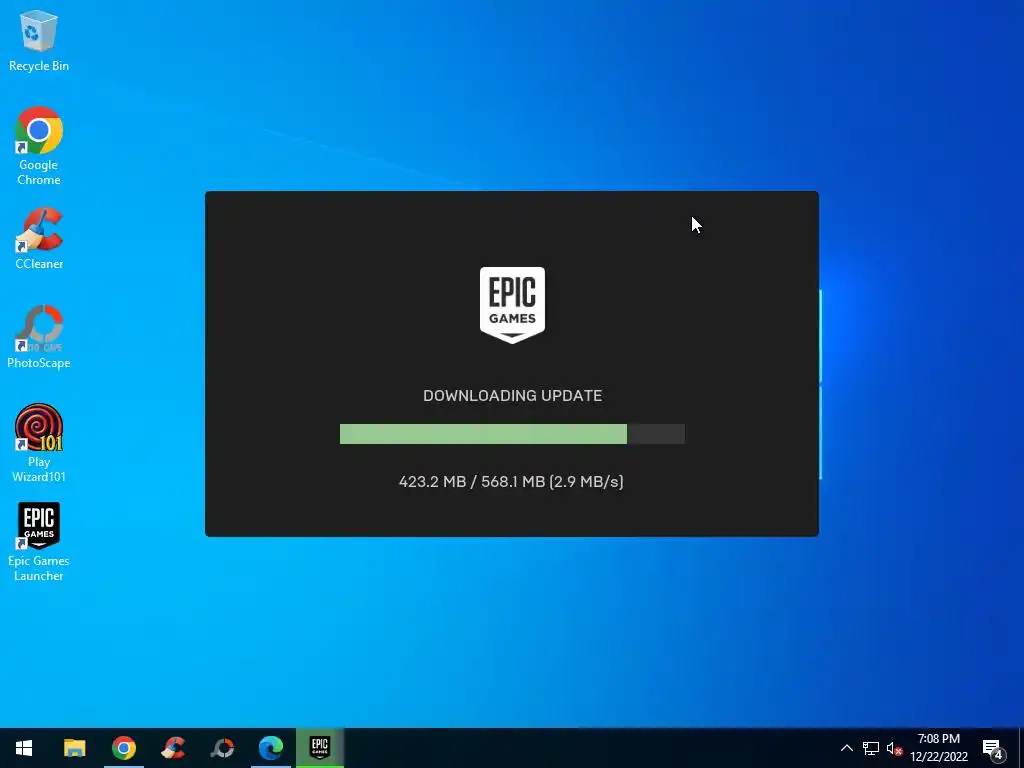This screenshot has height=768, width=1024.
Task: Click the muted volume tray icon
Action: [894, 748]
